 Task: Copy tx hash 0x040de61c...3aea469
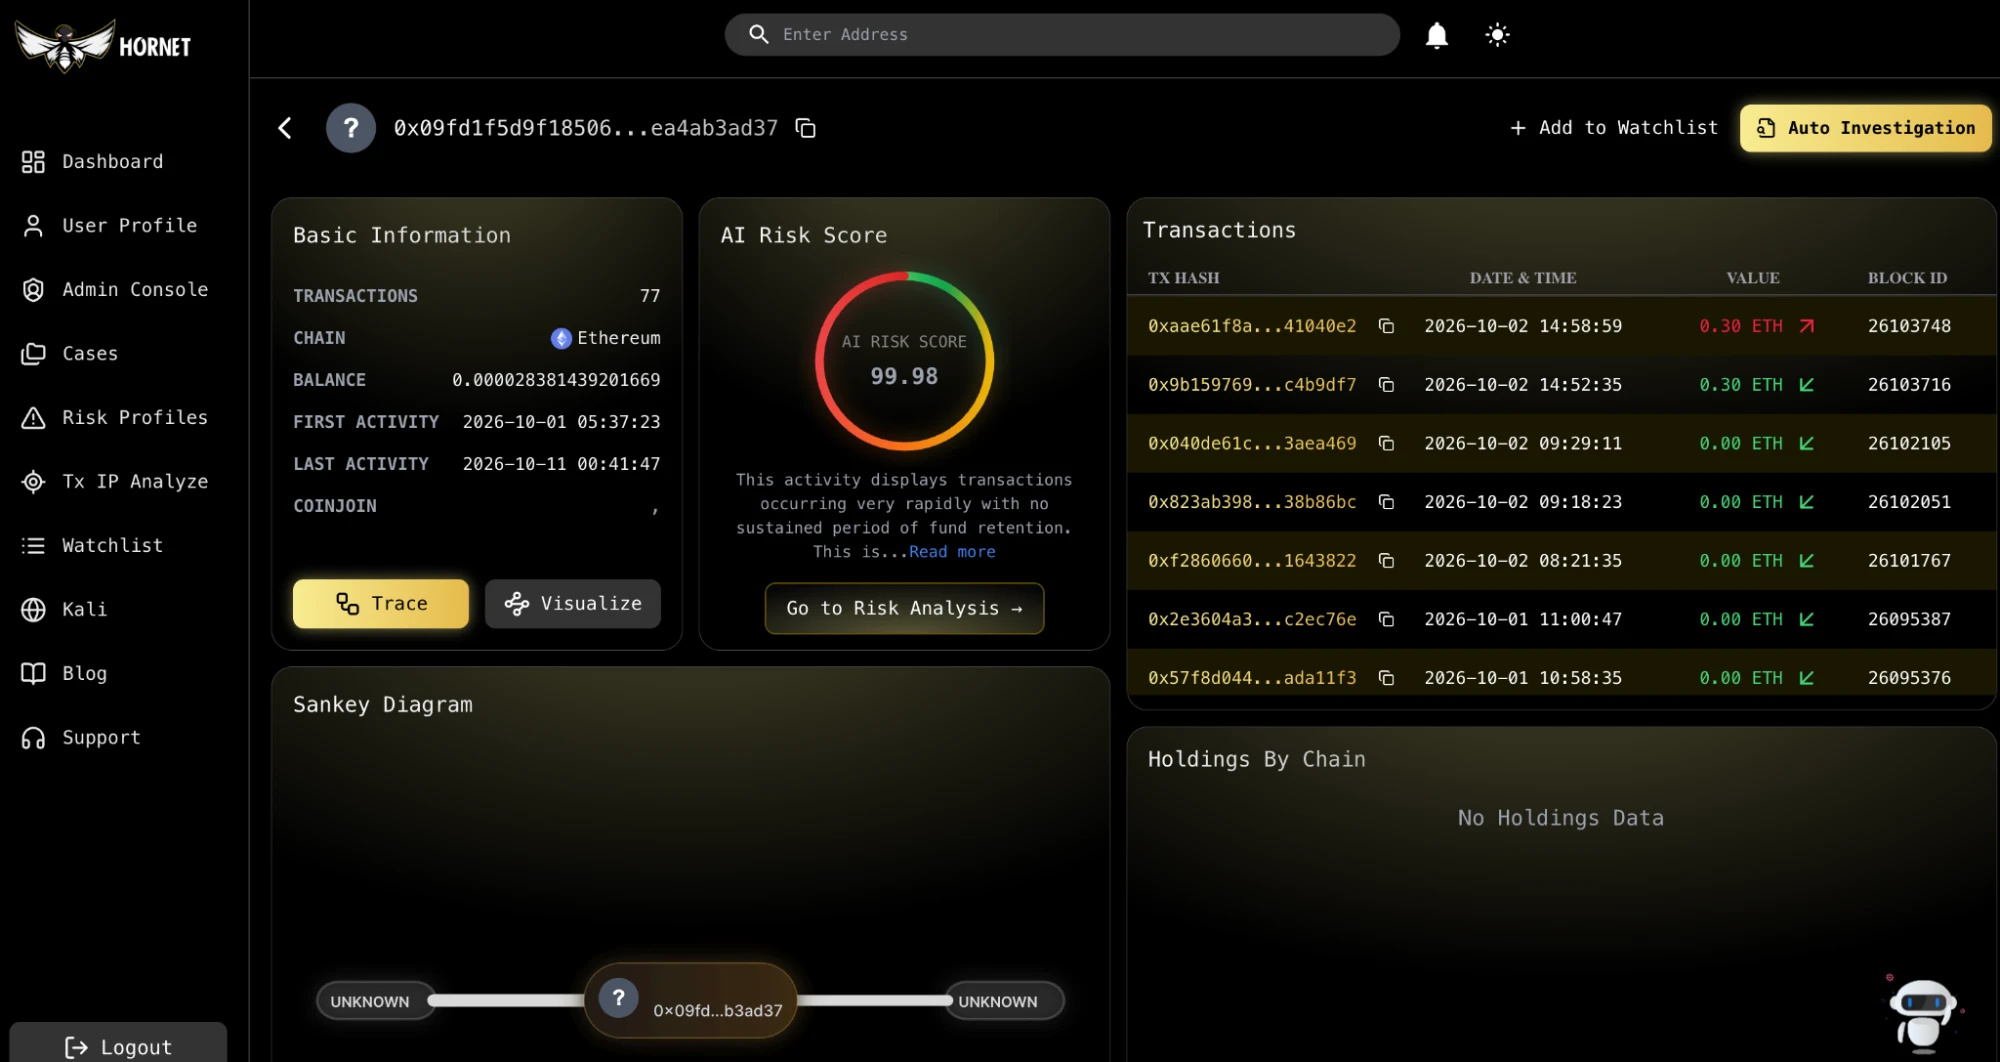[1386, 443]
